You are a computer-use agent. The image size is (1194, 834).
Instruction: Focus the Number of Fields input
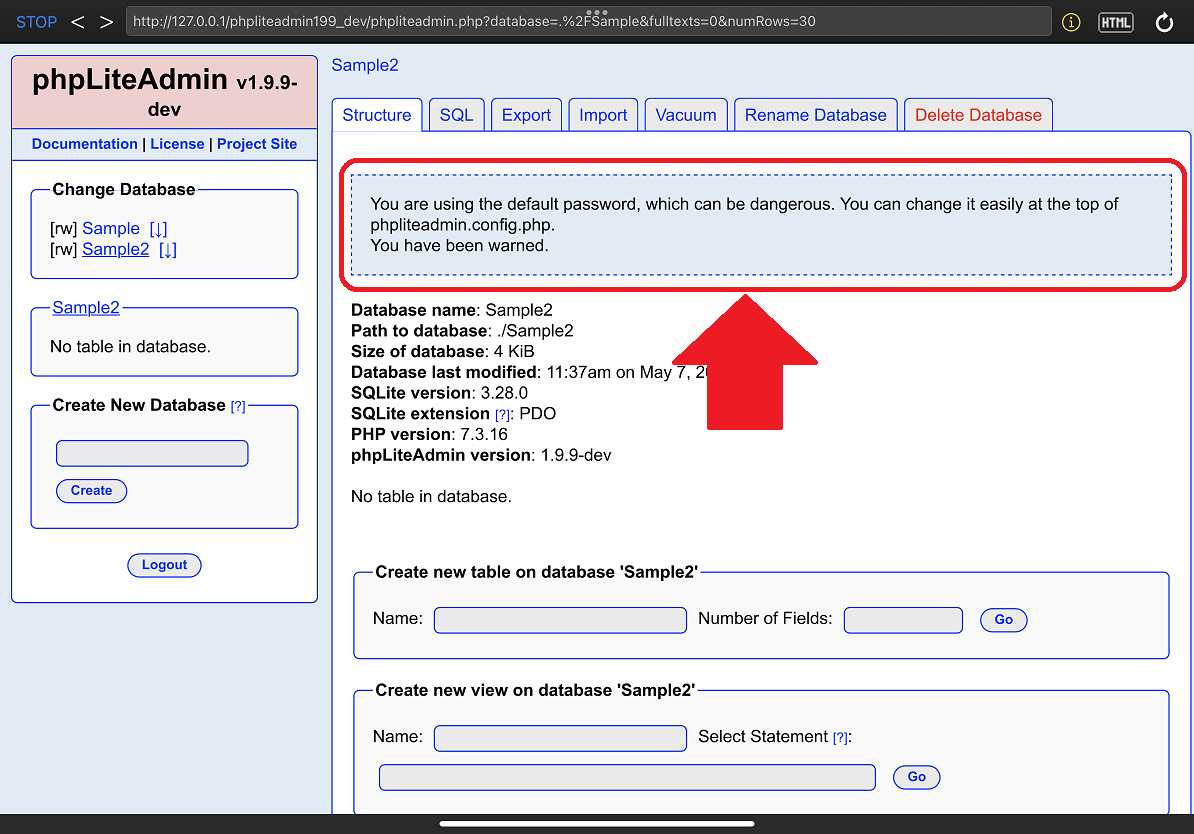[903, 620]
